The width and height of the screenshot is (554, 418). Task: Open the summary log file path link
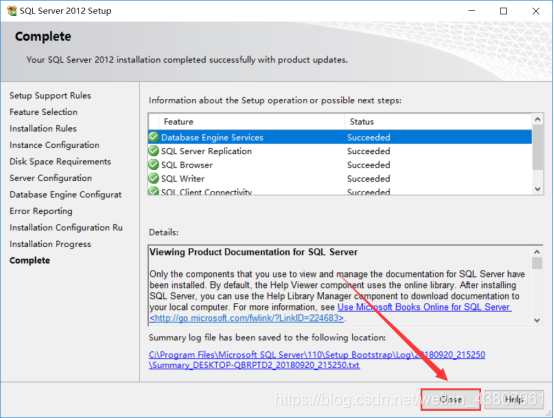(317, 360)
